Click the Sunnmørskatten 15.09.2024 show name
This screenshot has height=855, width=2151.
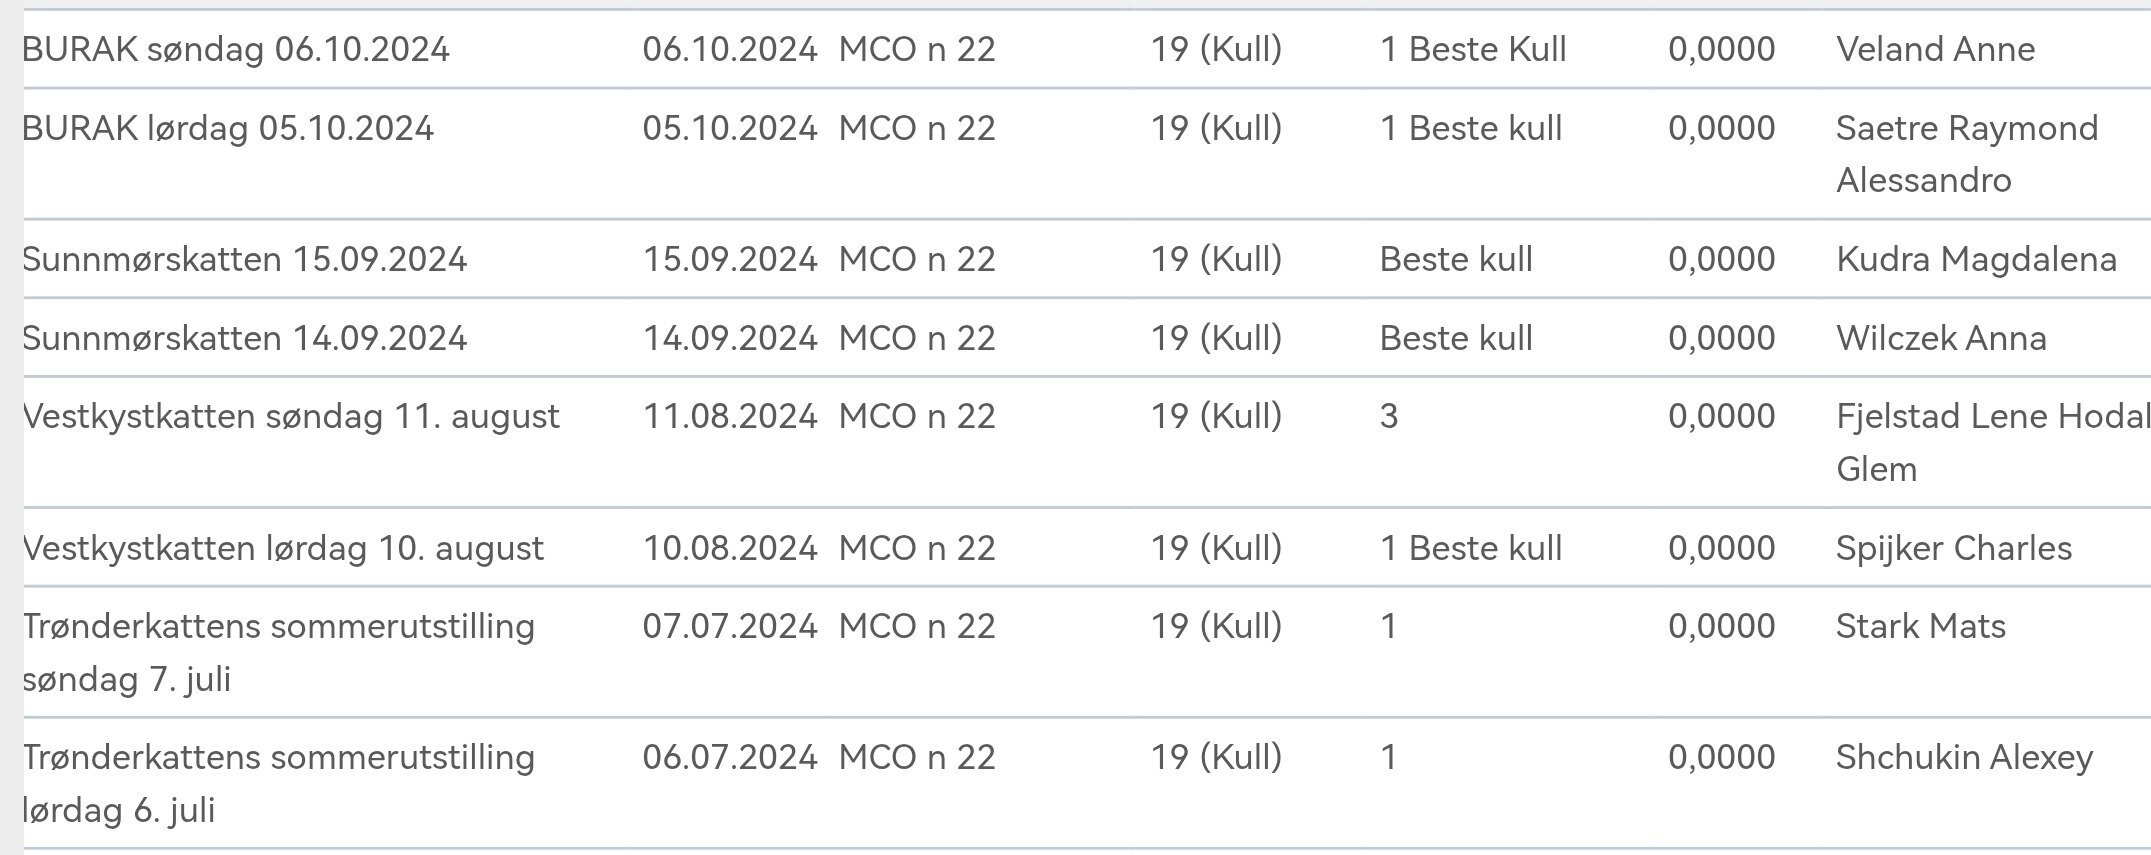pyautogui.click(x=245, y=259)
